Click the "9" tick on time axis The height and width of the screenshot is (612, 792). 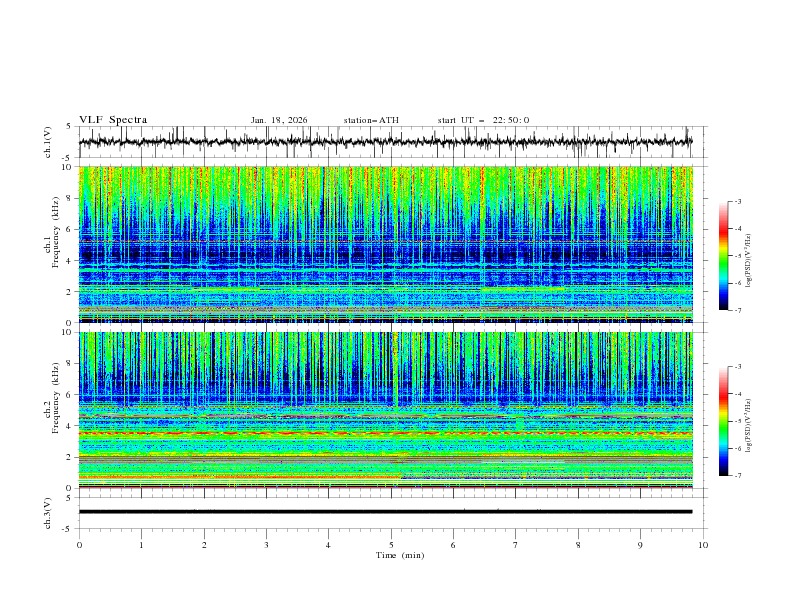click(640, 545)
